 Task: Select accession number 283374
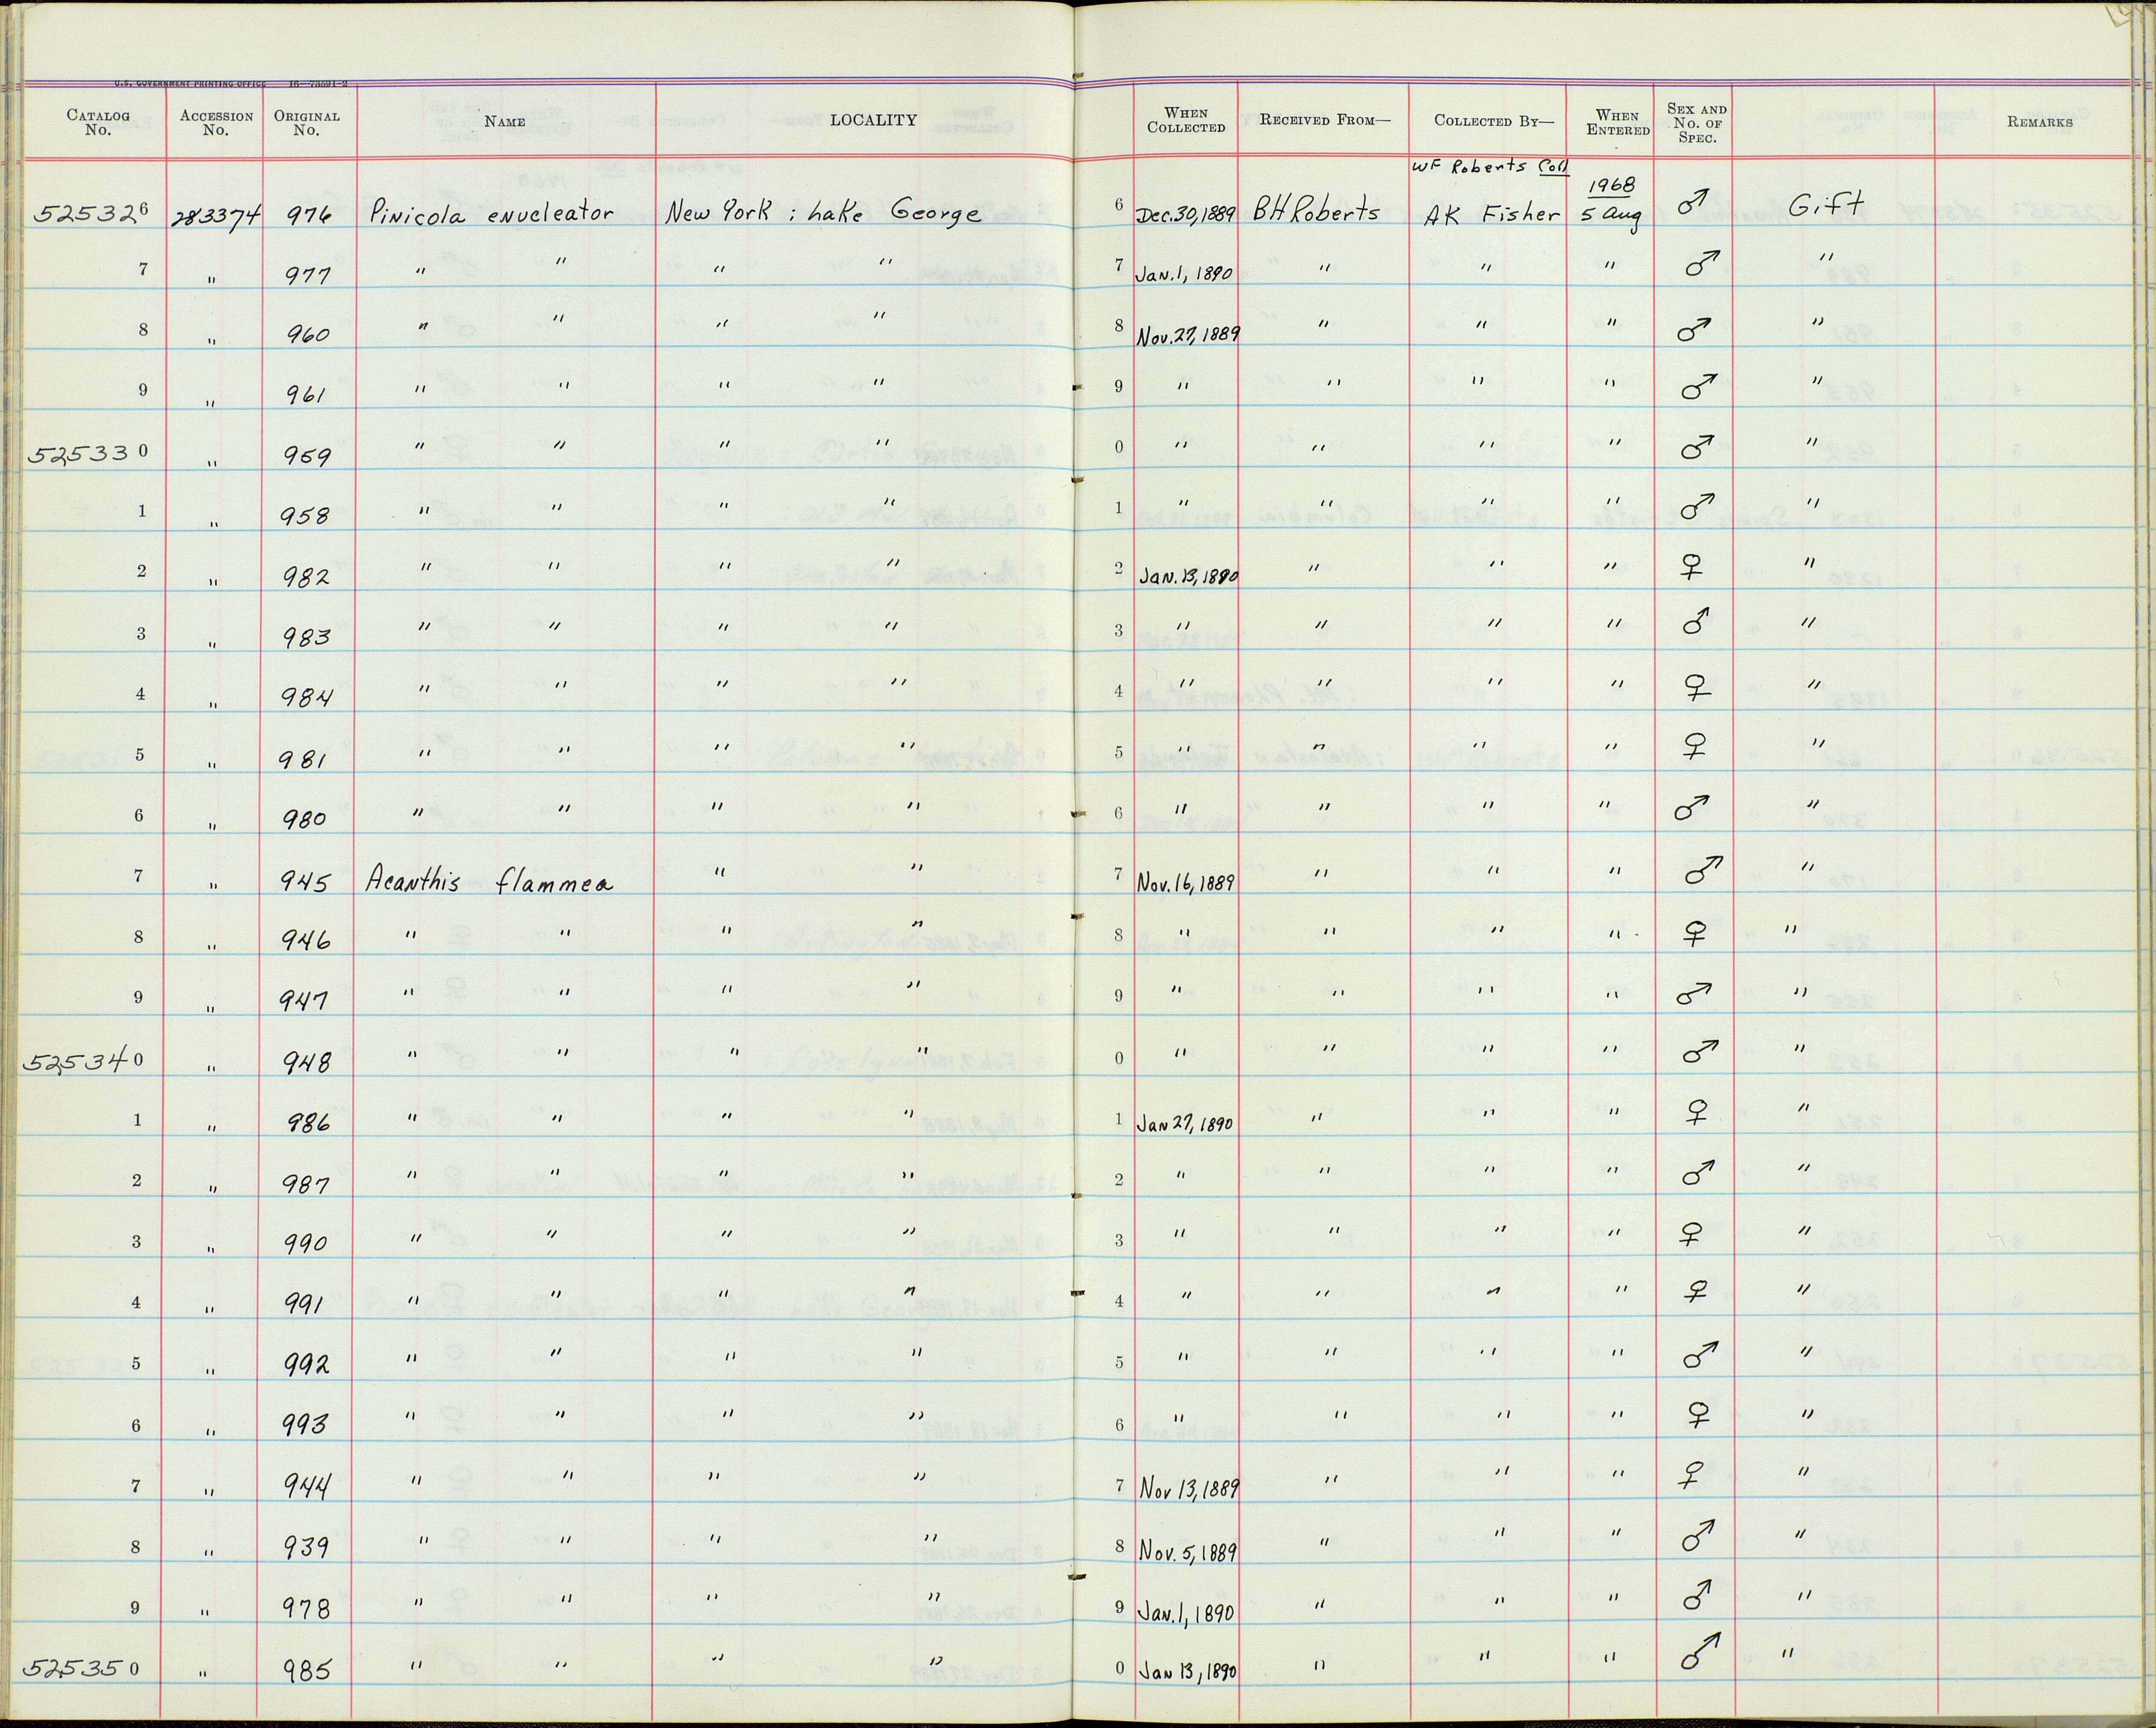click(216, 216)
